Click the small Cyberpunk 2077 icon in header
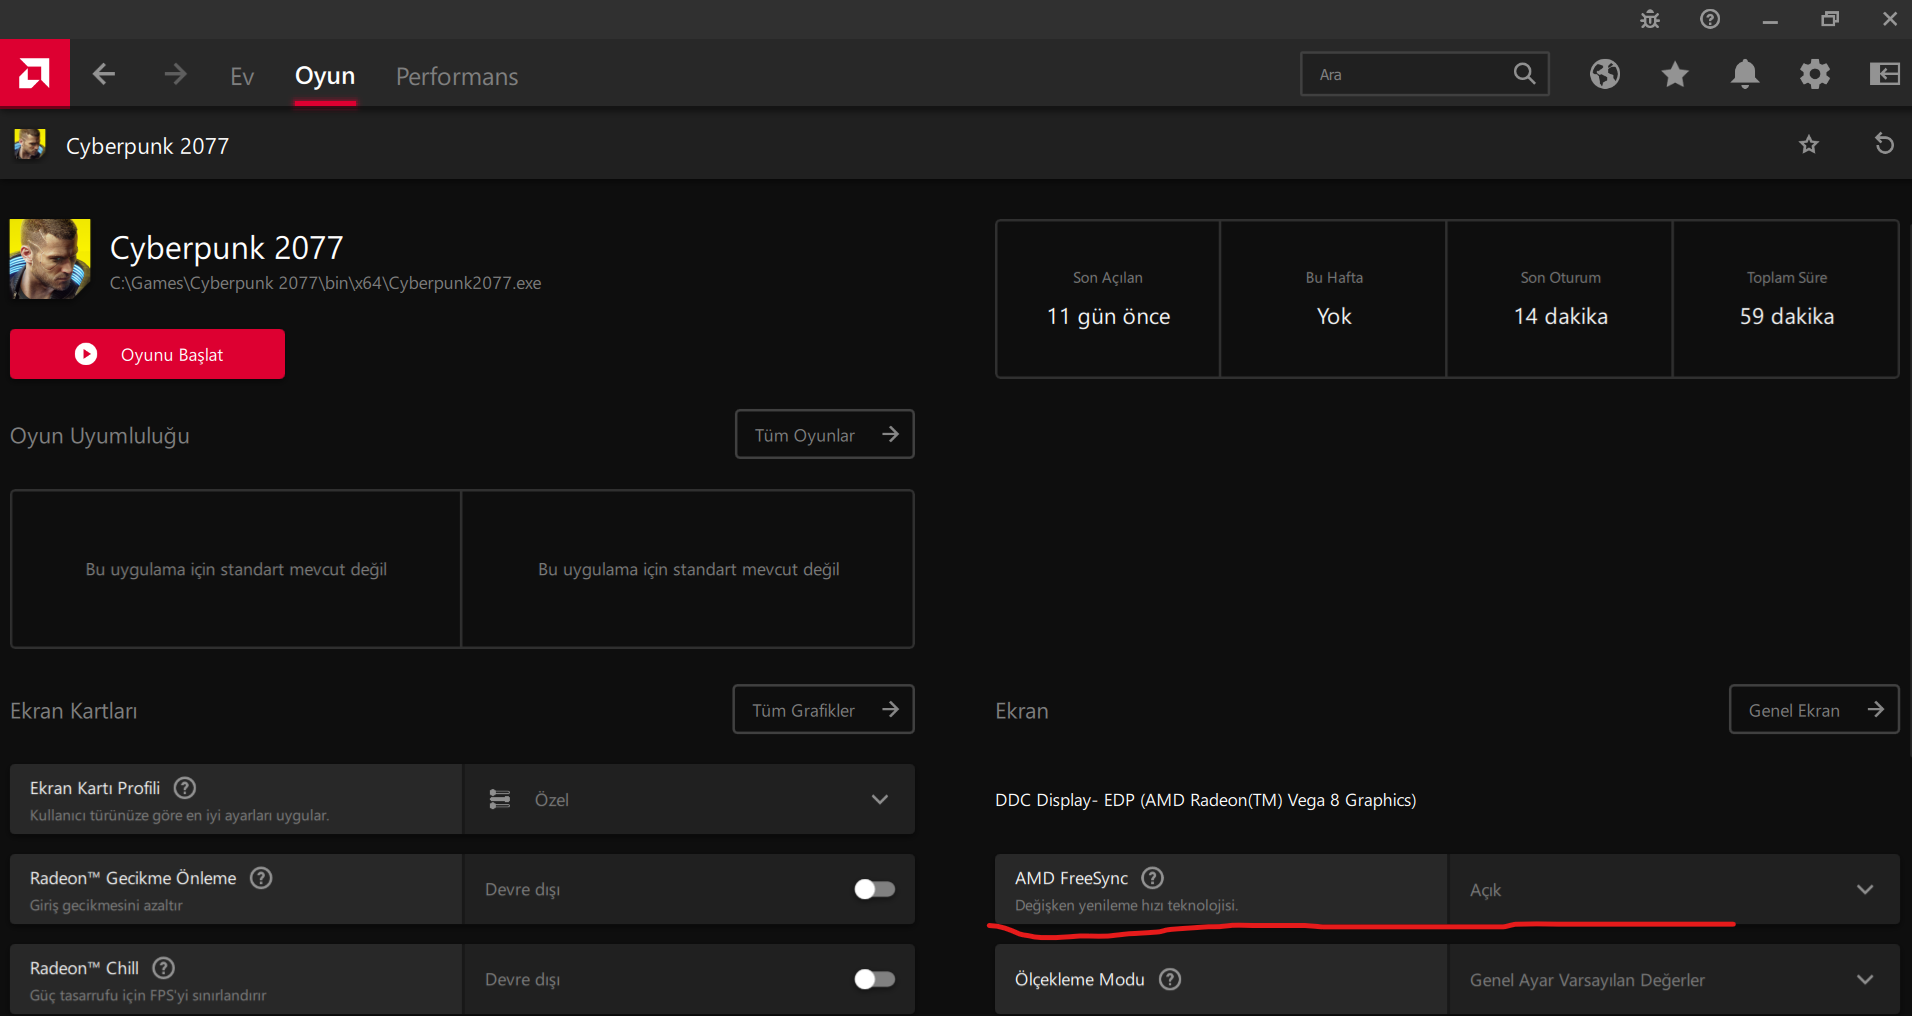This screenshot has height=1016, width=1912. point(30,145)
